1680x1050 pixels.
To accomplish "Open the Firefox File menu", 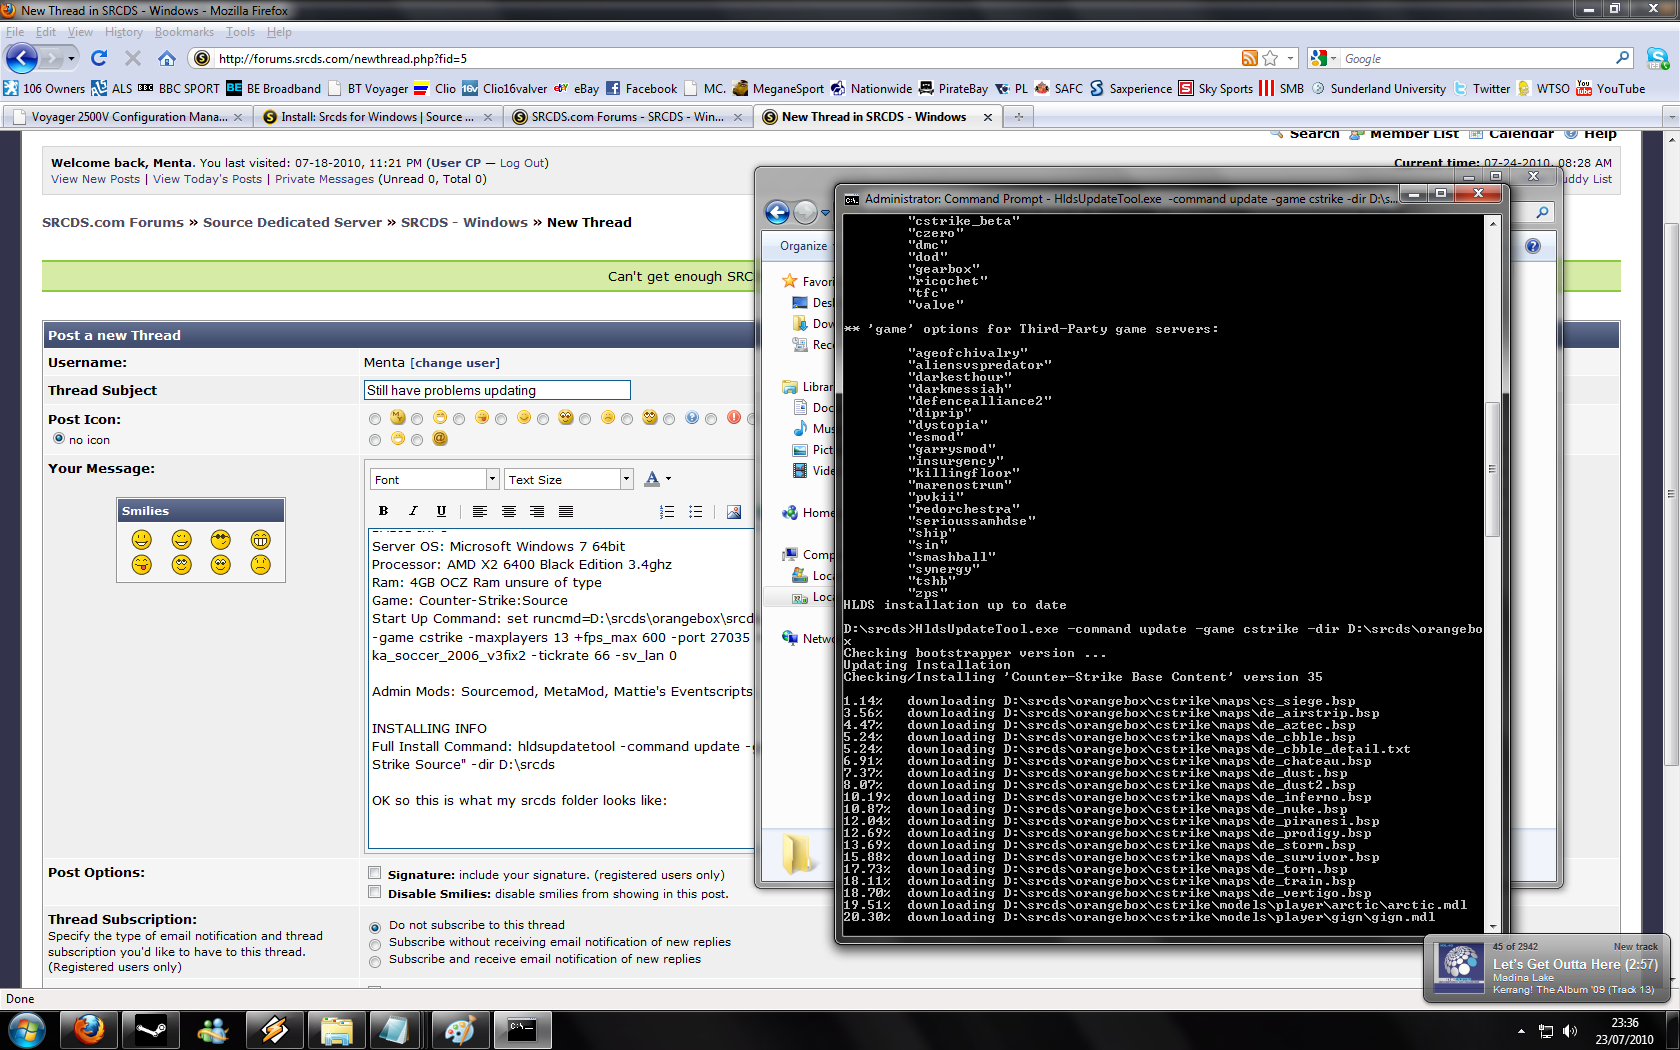I will [x=15, y=32].
